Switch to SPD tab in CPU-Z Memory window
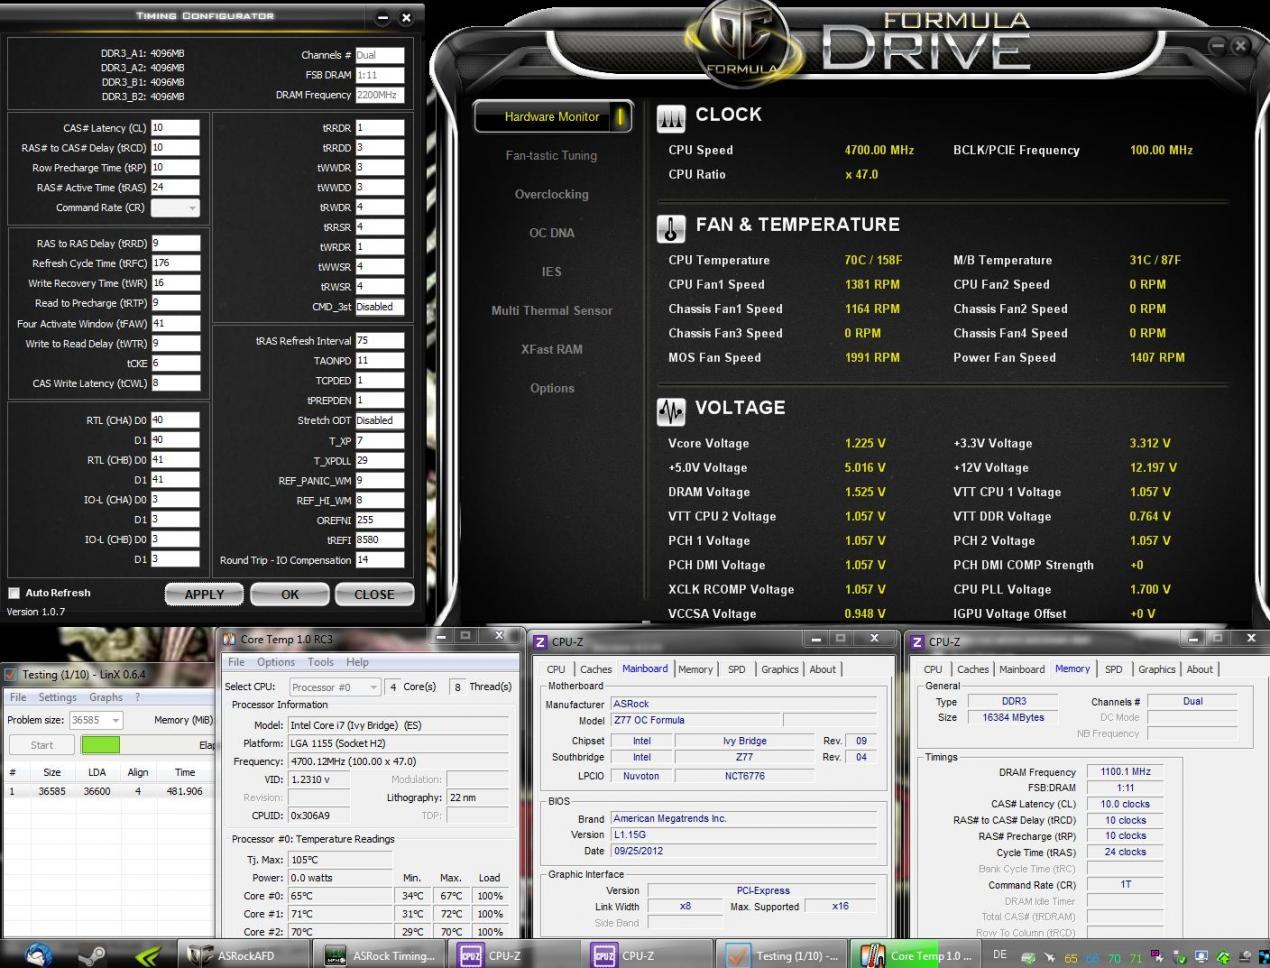 pos(1113,669)
